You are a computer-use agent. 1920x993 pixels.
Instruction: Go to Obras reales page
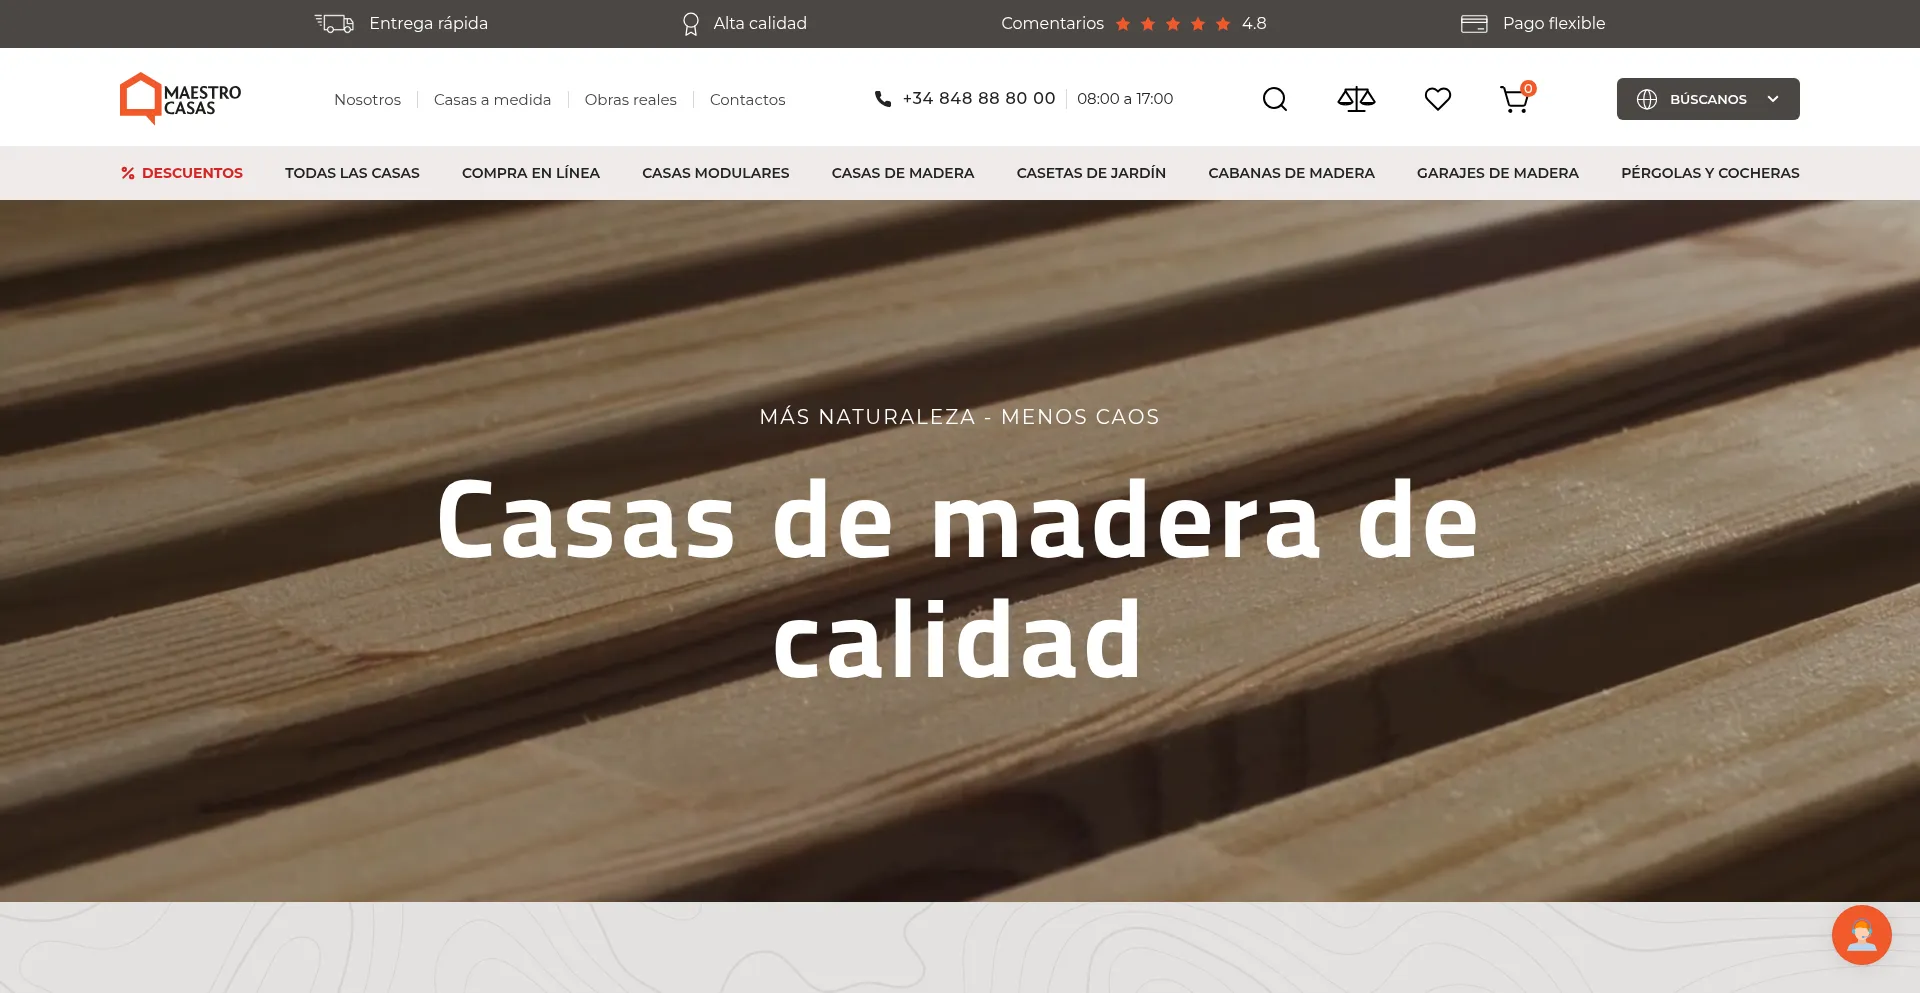pyautogui.click(x=630, y=100)
